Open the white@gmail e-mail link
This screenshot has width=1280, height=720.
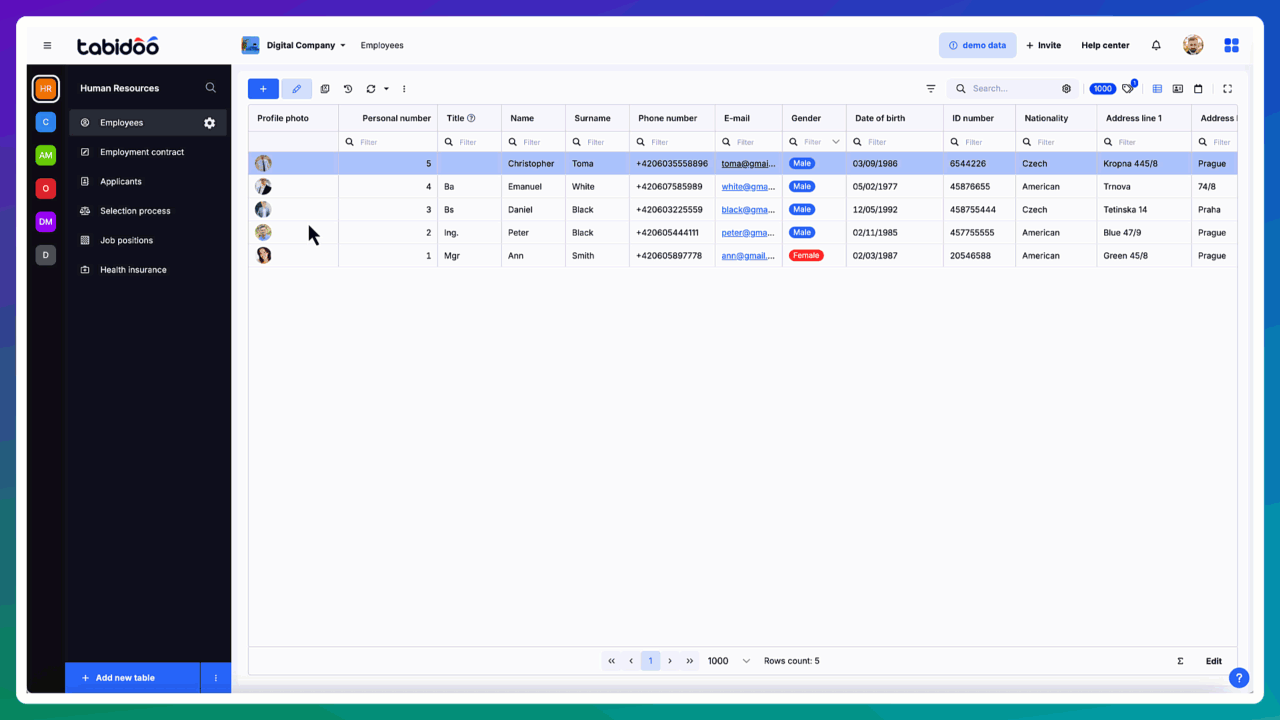[x=748, y=187]
